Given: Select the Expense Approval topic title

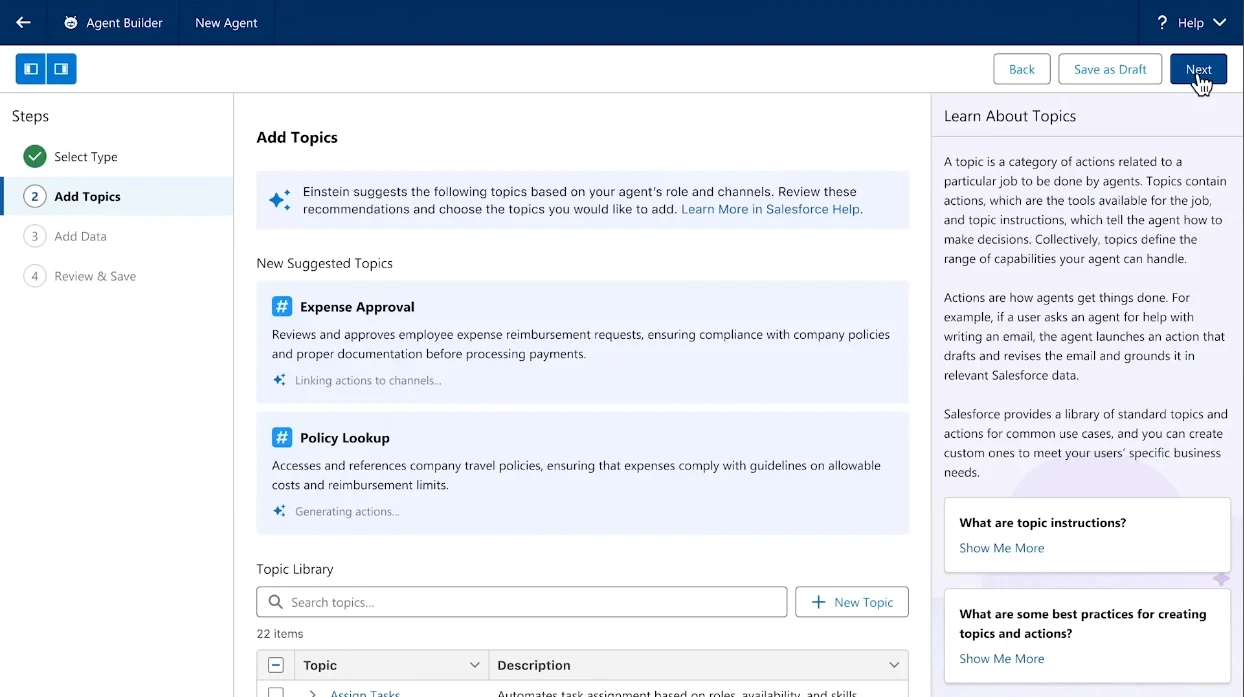Looking at the screenshot, I should (357, 307).
